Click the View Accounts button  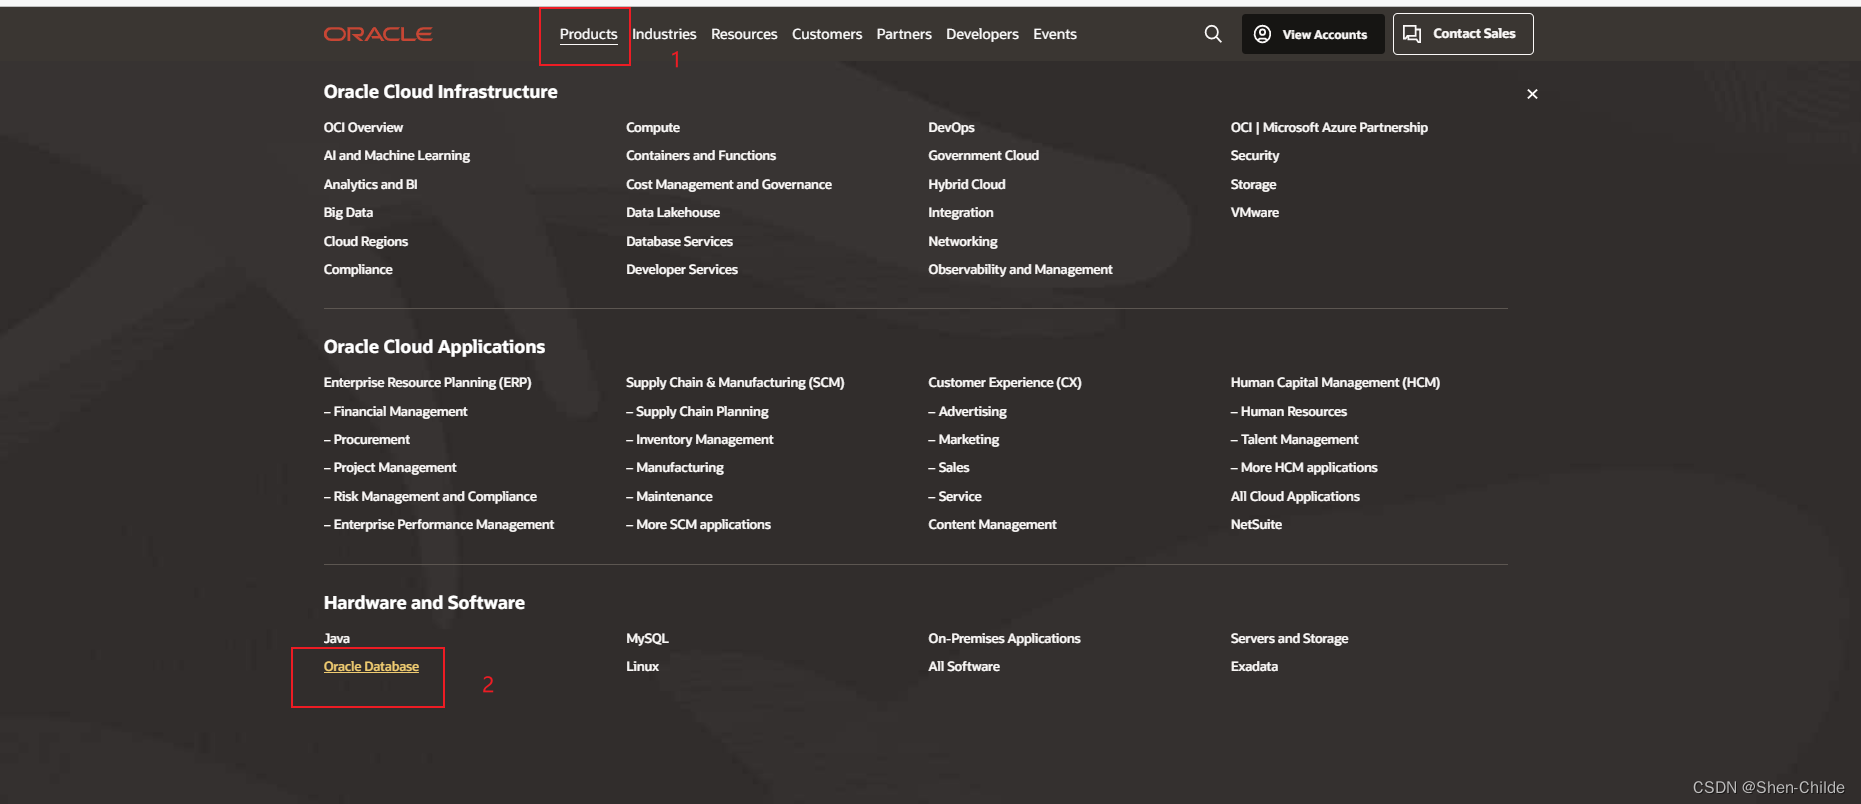[1313, 34]
